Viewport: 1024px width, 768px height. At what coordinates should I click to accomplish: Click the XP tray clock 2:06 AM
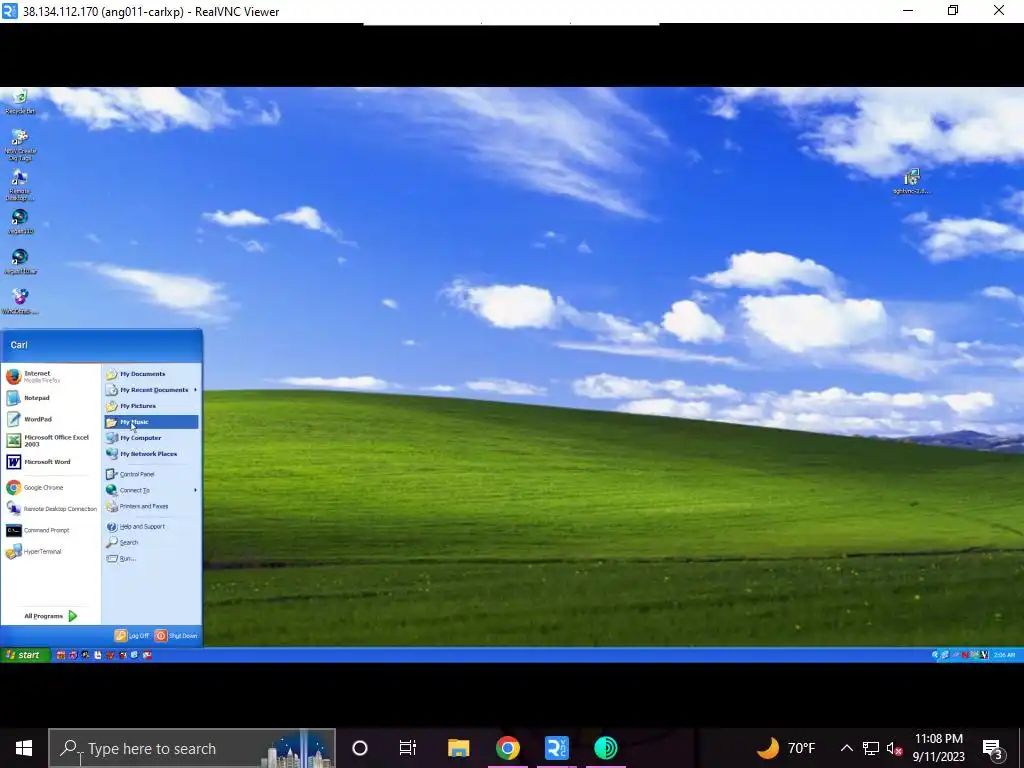click(1004, 655)
